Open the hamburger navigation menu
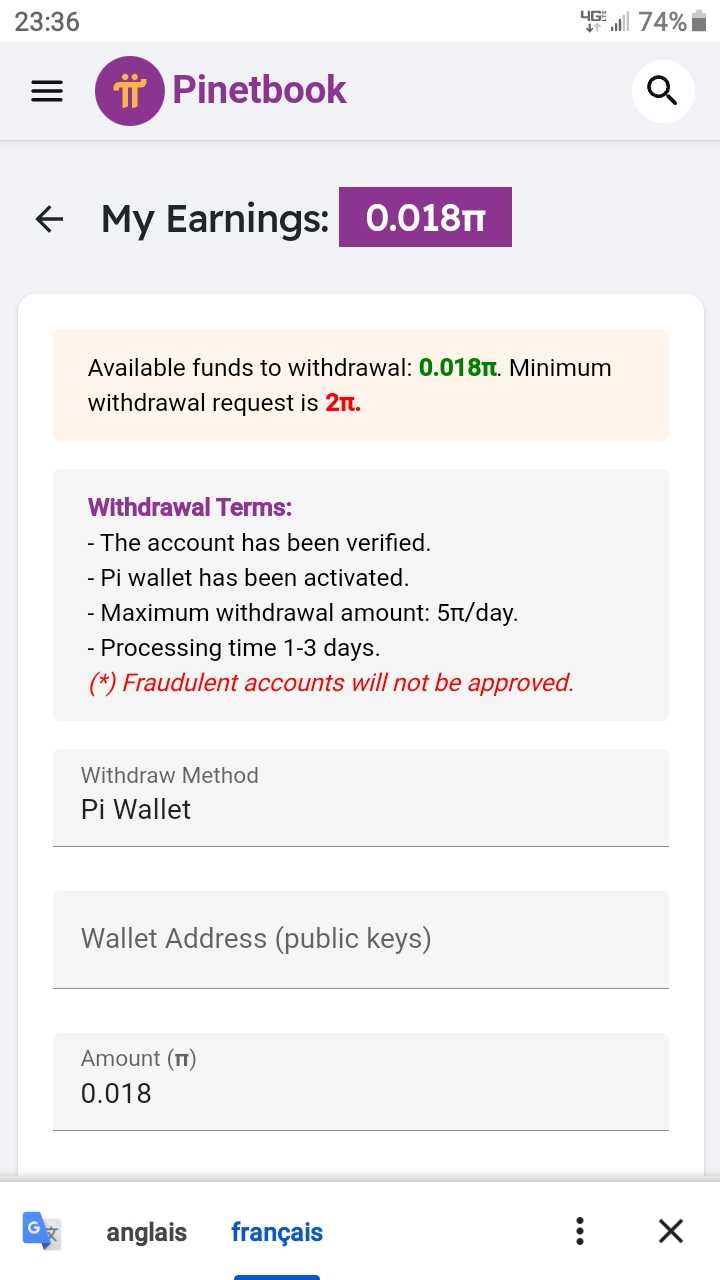Screen dimensions: 720x1280 (x=47, y=91)
